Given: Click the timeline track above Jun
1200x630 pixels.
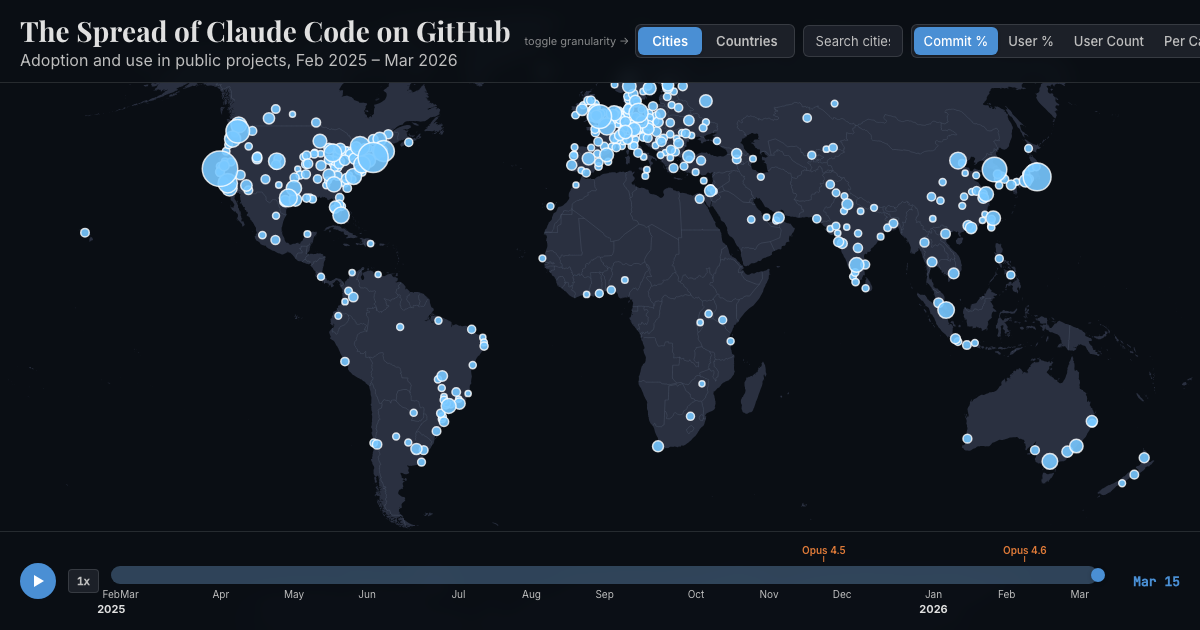Looking at the screenshot, I should [x=367, y=575].
